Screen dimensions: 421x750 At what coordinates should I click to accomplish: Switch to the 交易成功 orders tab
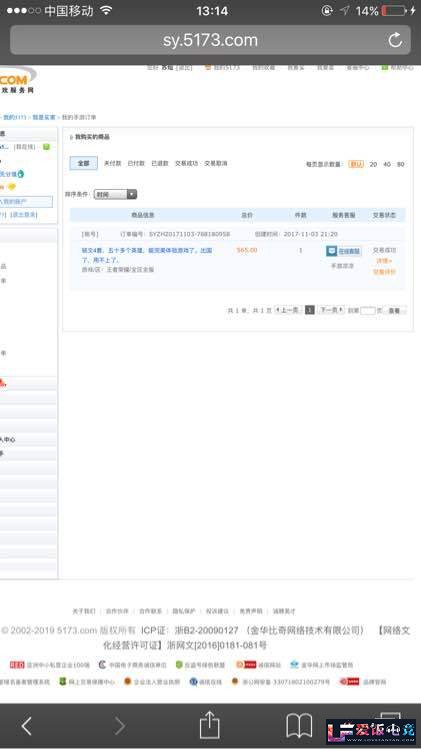pos(186,164)
